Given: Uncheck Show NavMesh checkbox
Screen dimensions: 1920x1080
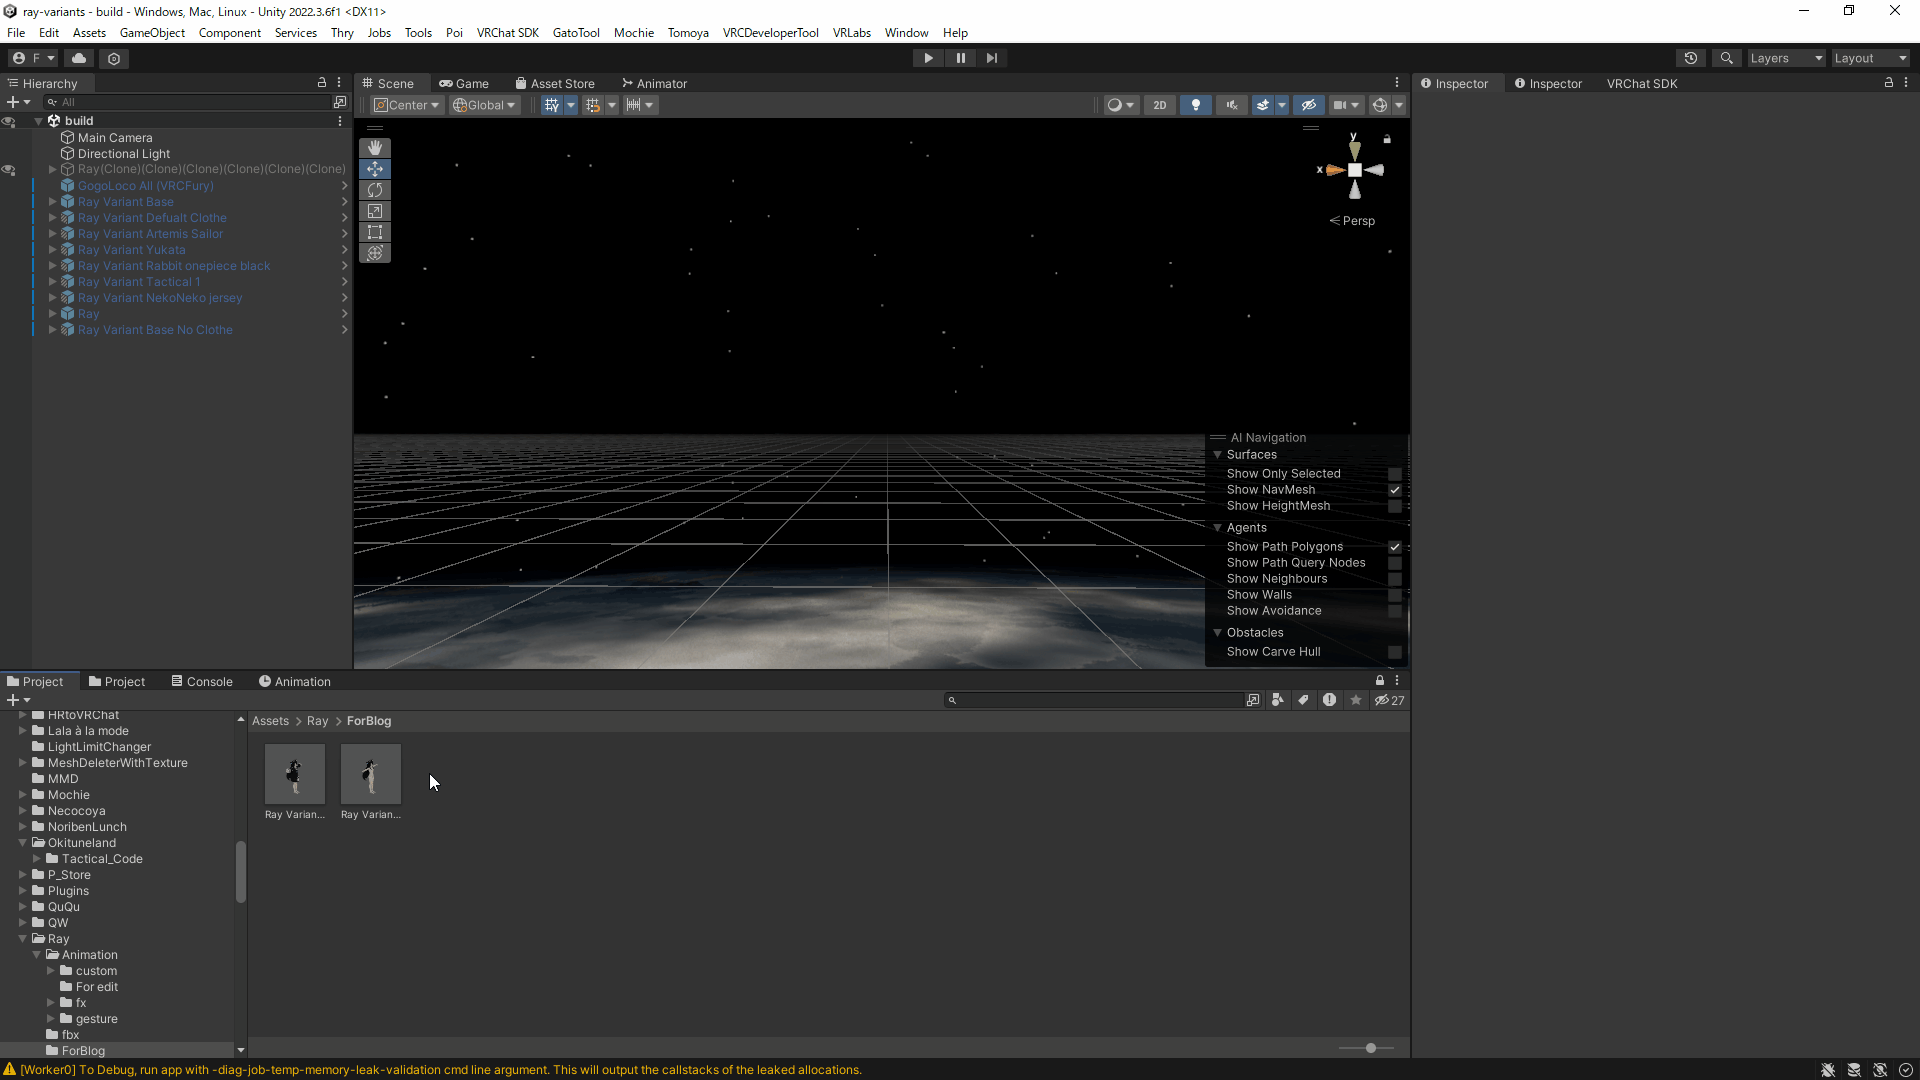Looking at the screenshot, I should tap(1395, 490).
